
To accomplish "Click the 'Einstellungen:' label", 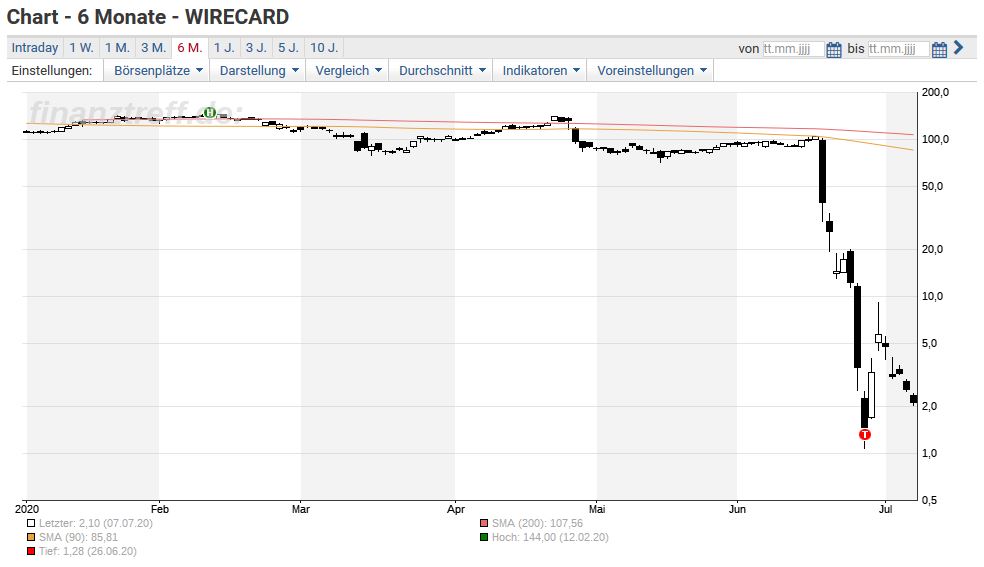I will (52, 70).
